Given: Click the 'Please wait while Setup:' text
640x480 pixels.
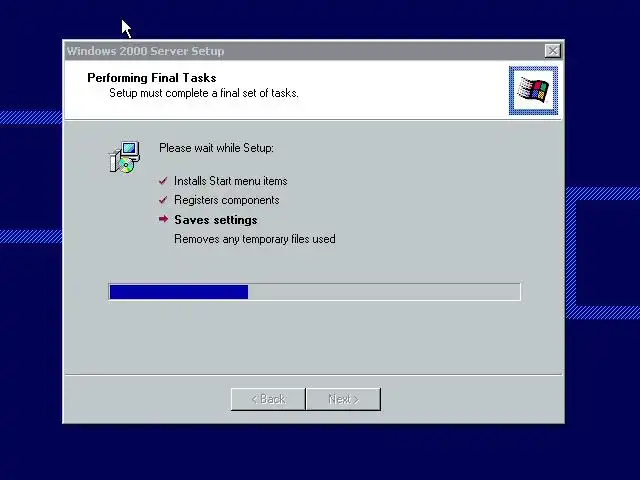Looking at the screenshot, I should [x=216, y=148].
